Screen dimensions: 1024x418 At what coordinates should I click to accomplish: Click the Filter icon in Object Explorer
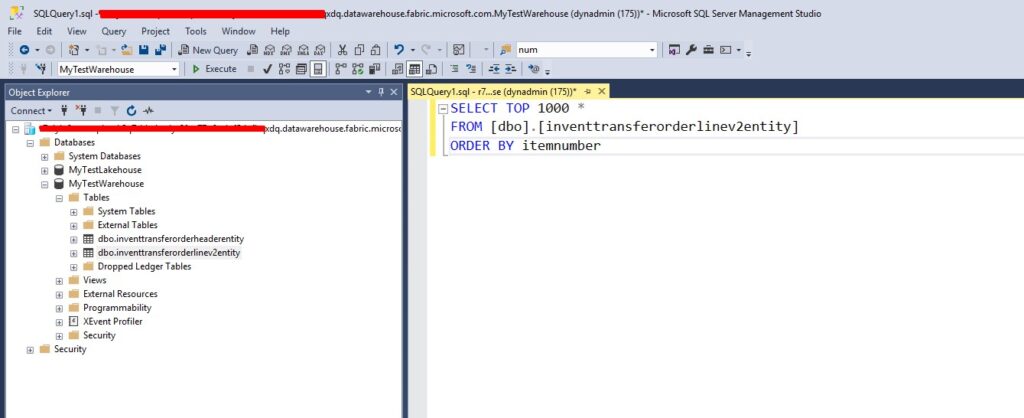pos(114,110)
